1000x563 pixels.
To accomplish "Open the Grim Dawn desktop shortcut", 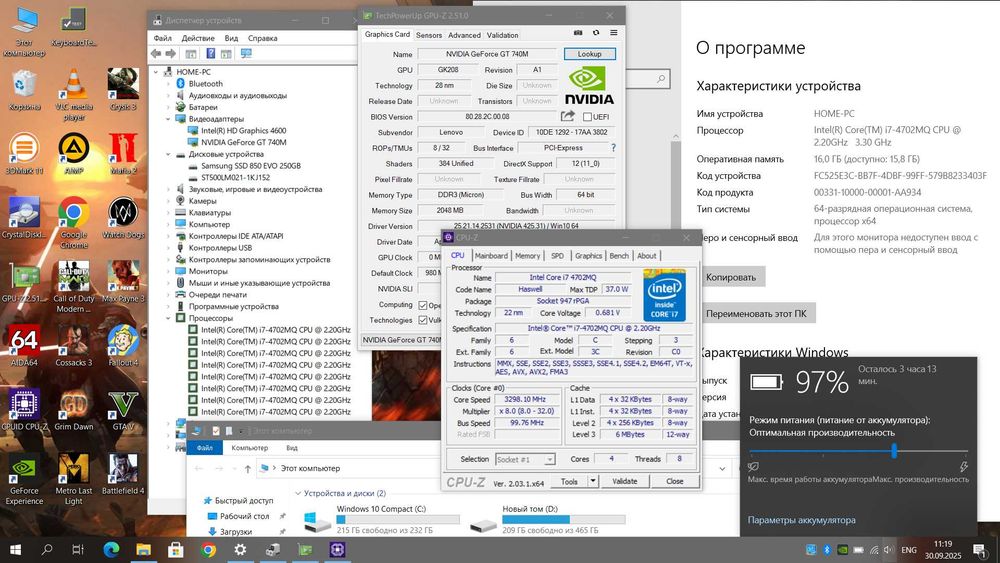I will (73, 409).
